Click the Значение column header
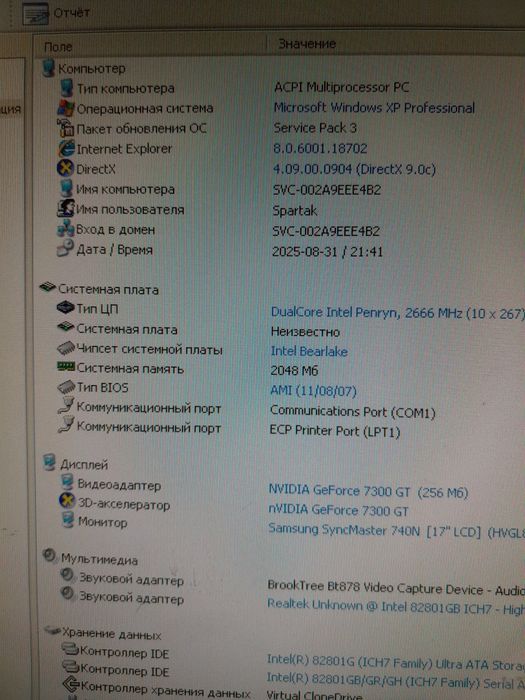 (x=307, y=44)
